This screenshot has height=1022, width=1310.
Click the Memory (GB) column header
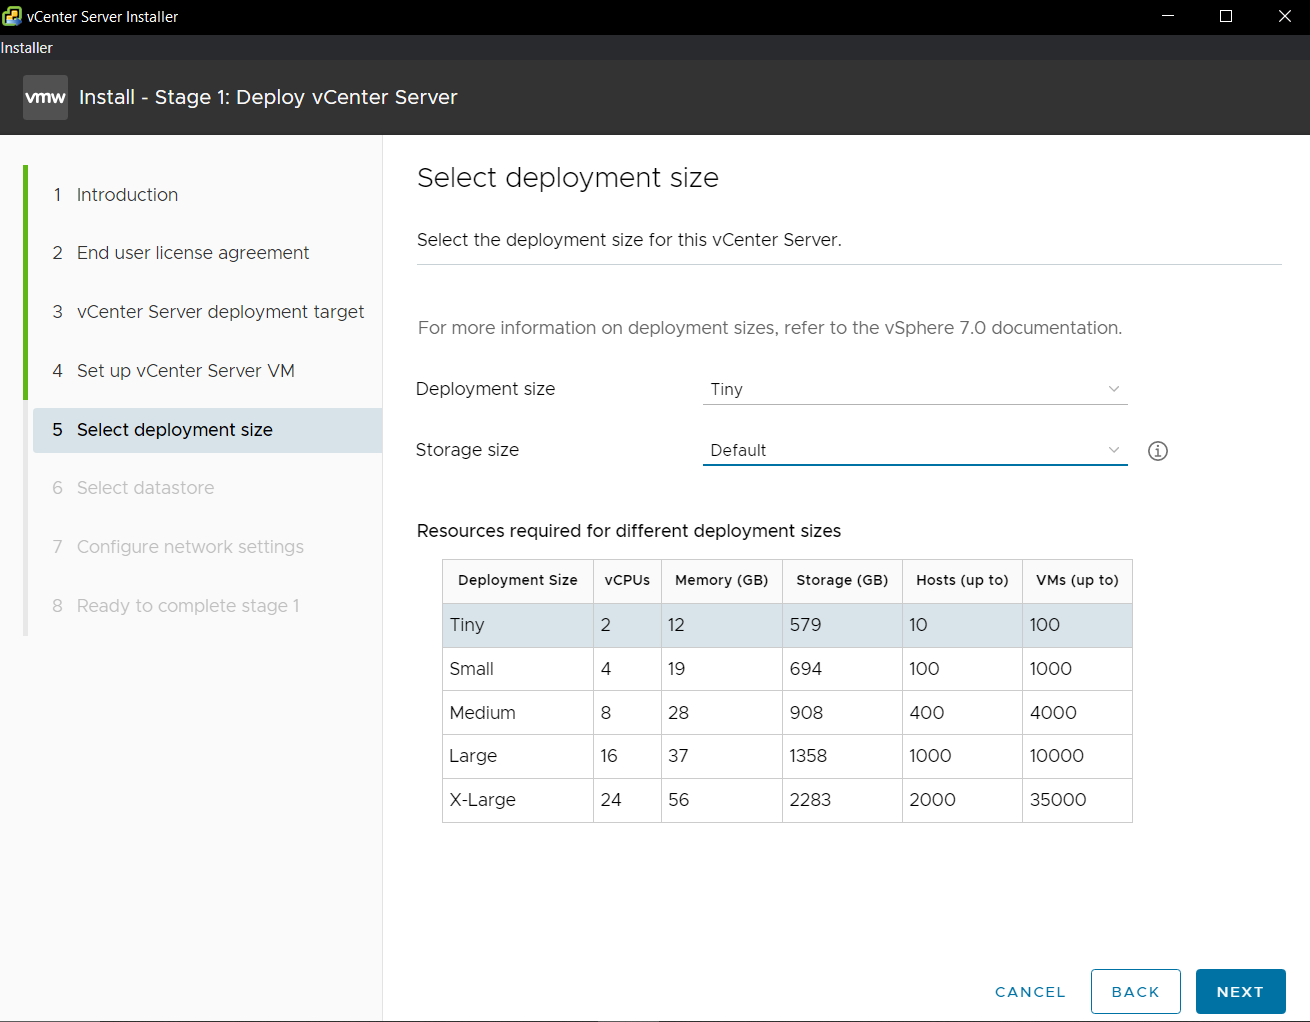721,580
